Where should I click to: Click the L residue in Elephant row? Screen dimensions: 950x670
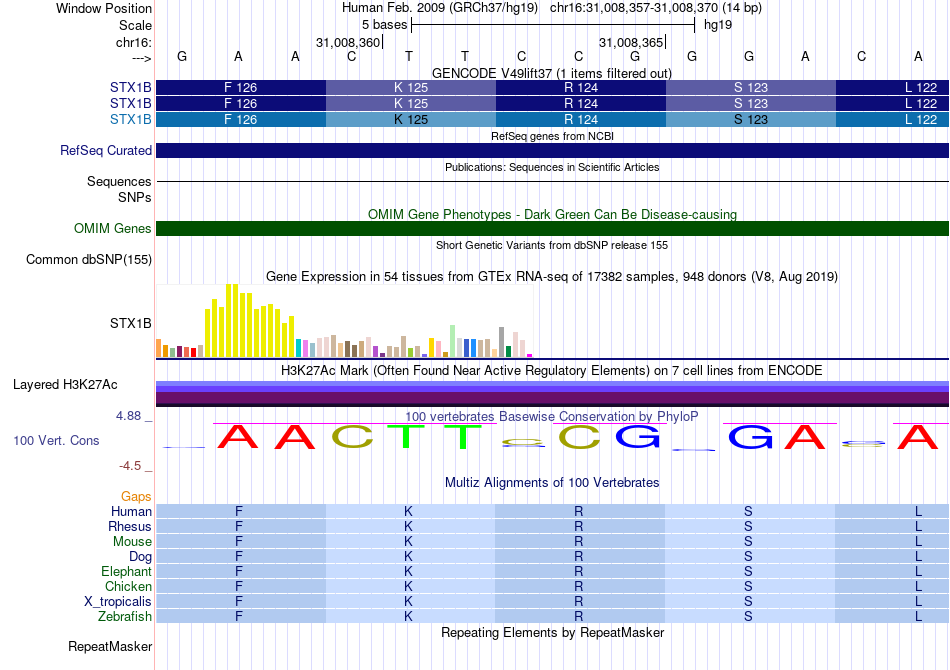point(918,571)
